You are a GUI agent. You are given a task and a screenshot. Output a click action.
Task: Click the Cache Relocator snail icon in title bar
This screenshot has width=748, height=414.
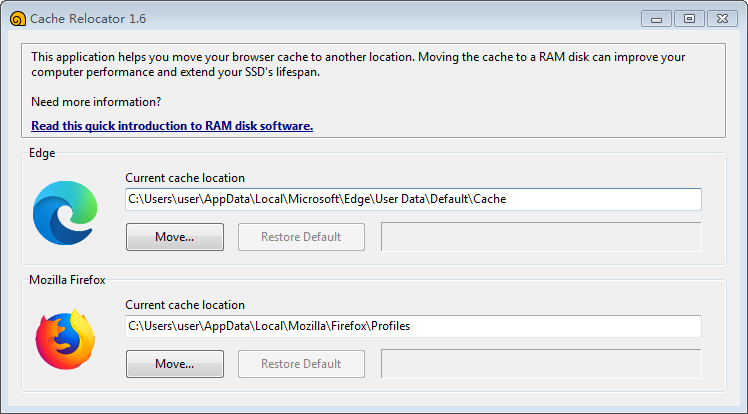pyautogui.click(x=17, y=18)
